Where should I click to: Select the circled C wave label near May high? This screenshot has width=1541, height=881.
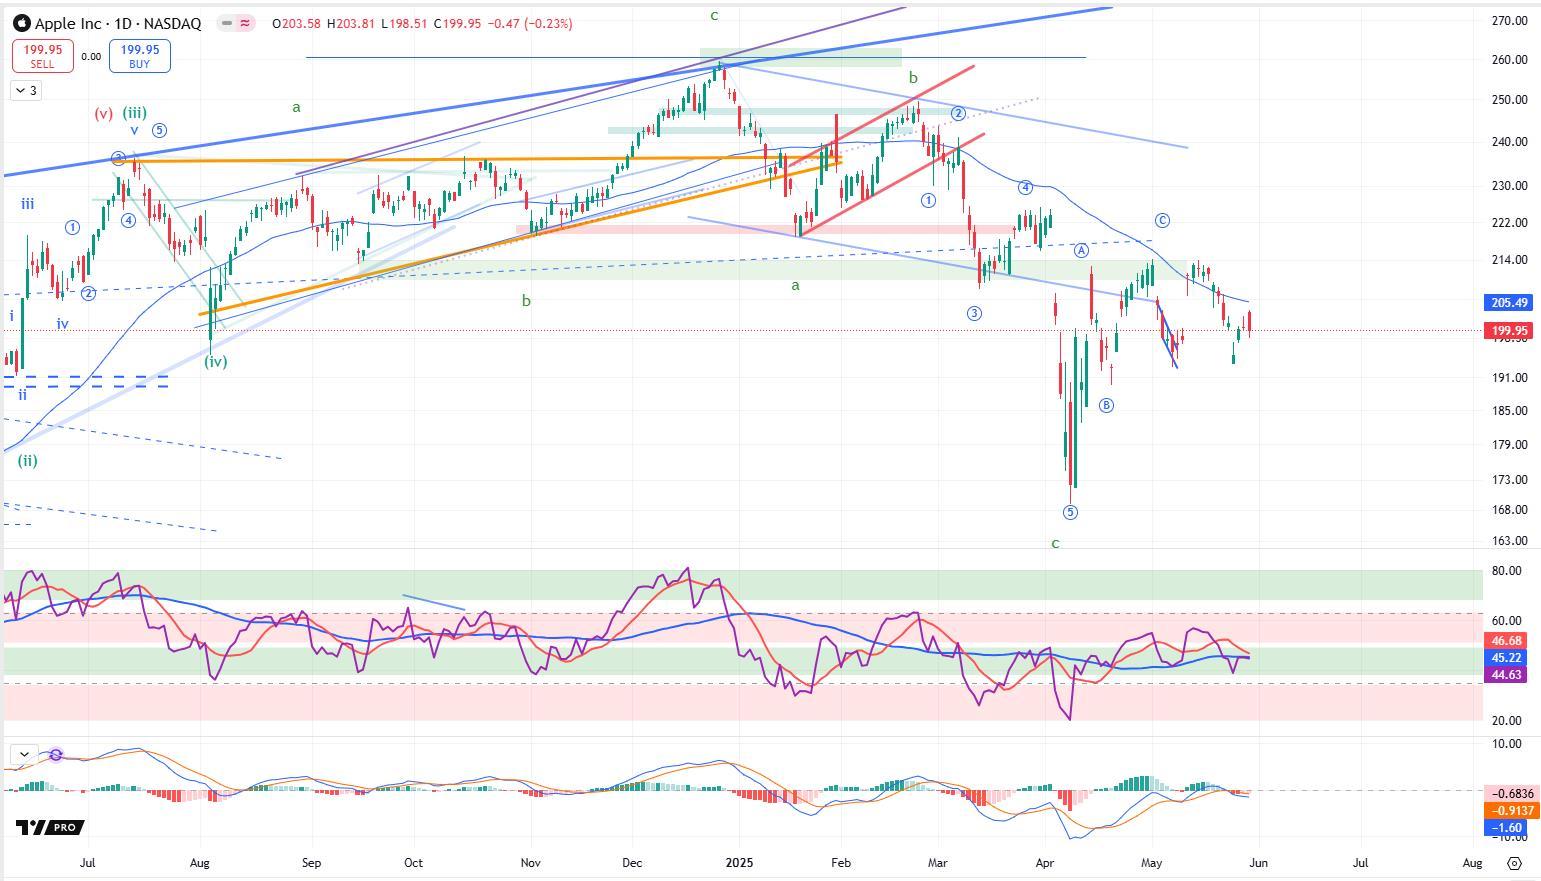tap(1161, 221)
